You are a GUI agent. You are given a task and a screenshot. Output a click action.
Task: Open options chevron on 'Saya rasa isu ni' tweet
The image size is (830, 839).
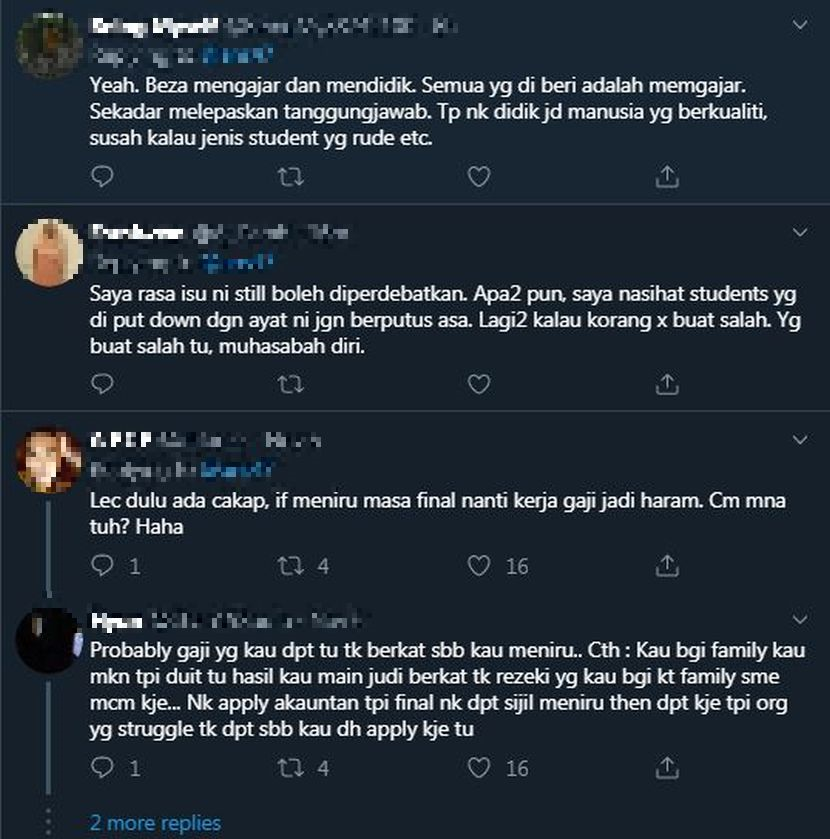point(799,232)
